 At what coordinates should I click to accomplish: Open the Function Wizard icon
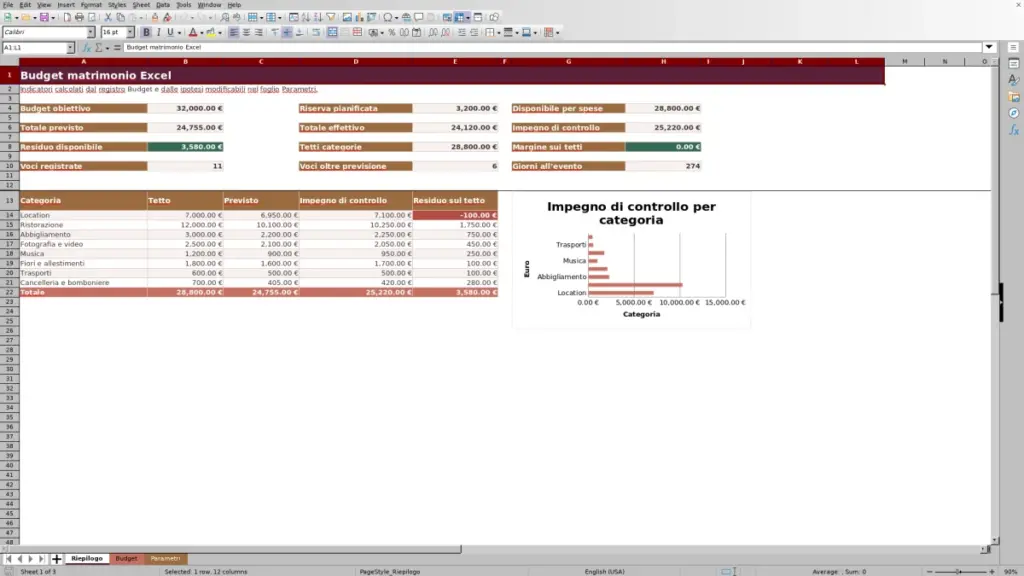(87, 48)
